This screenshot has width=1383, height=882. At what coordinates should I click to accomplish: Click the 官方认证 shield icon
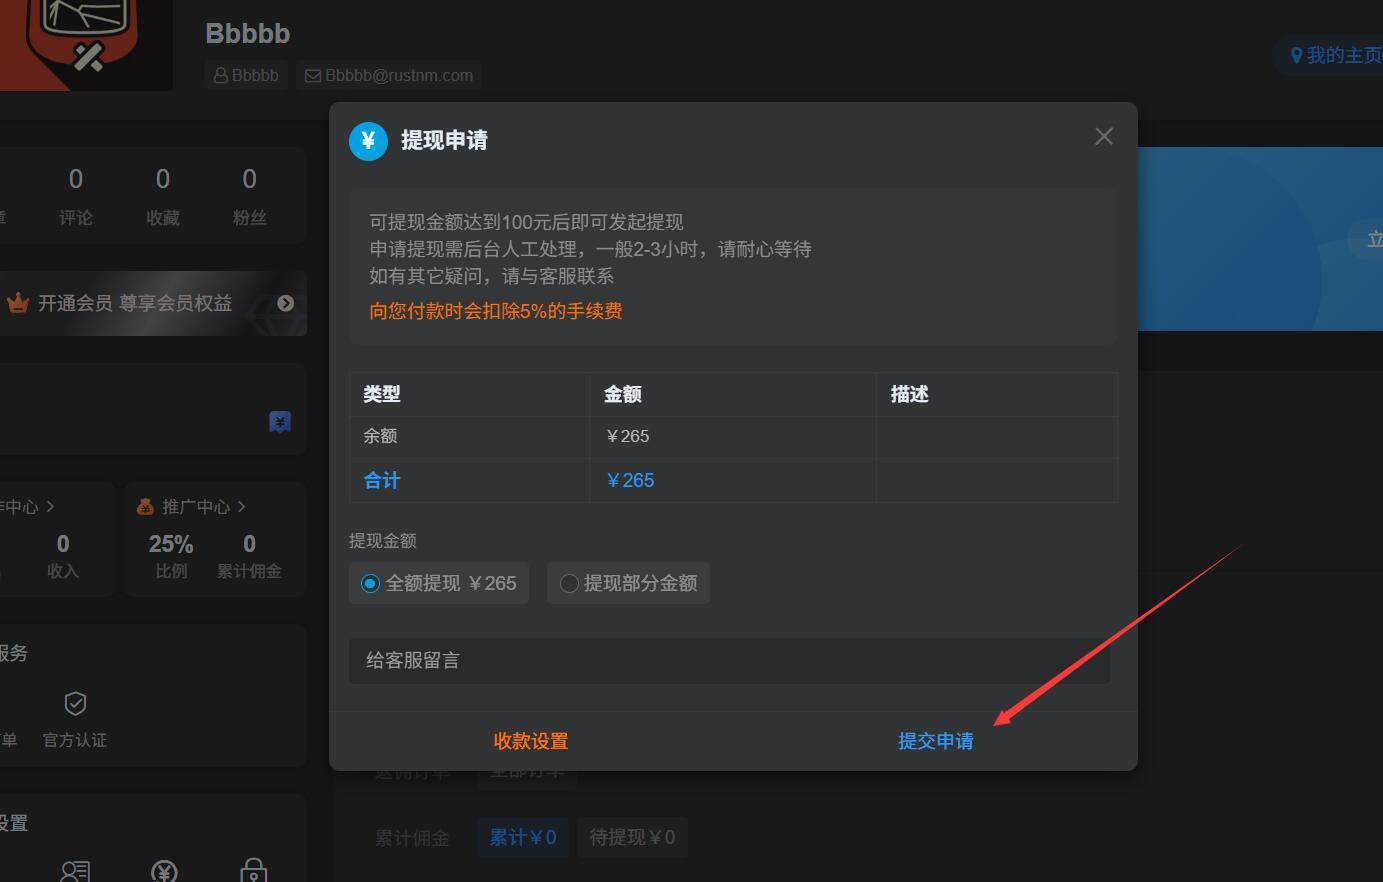coord(75,703)
